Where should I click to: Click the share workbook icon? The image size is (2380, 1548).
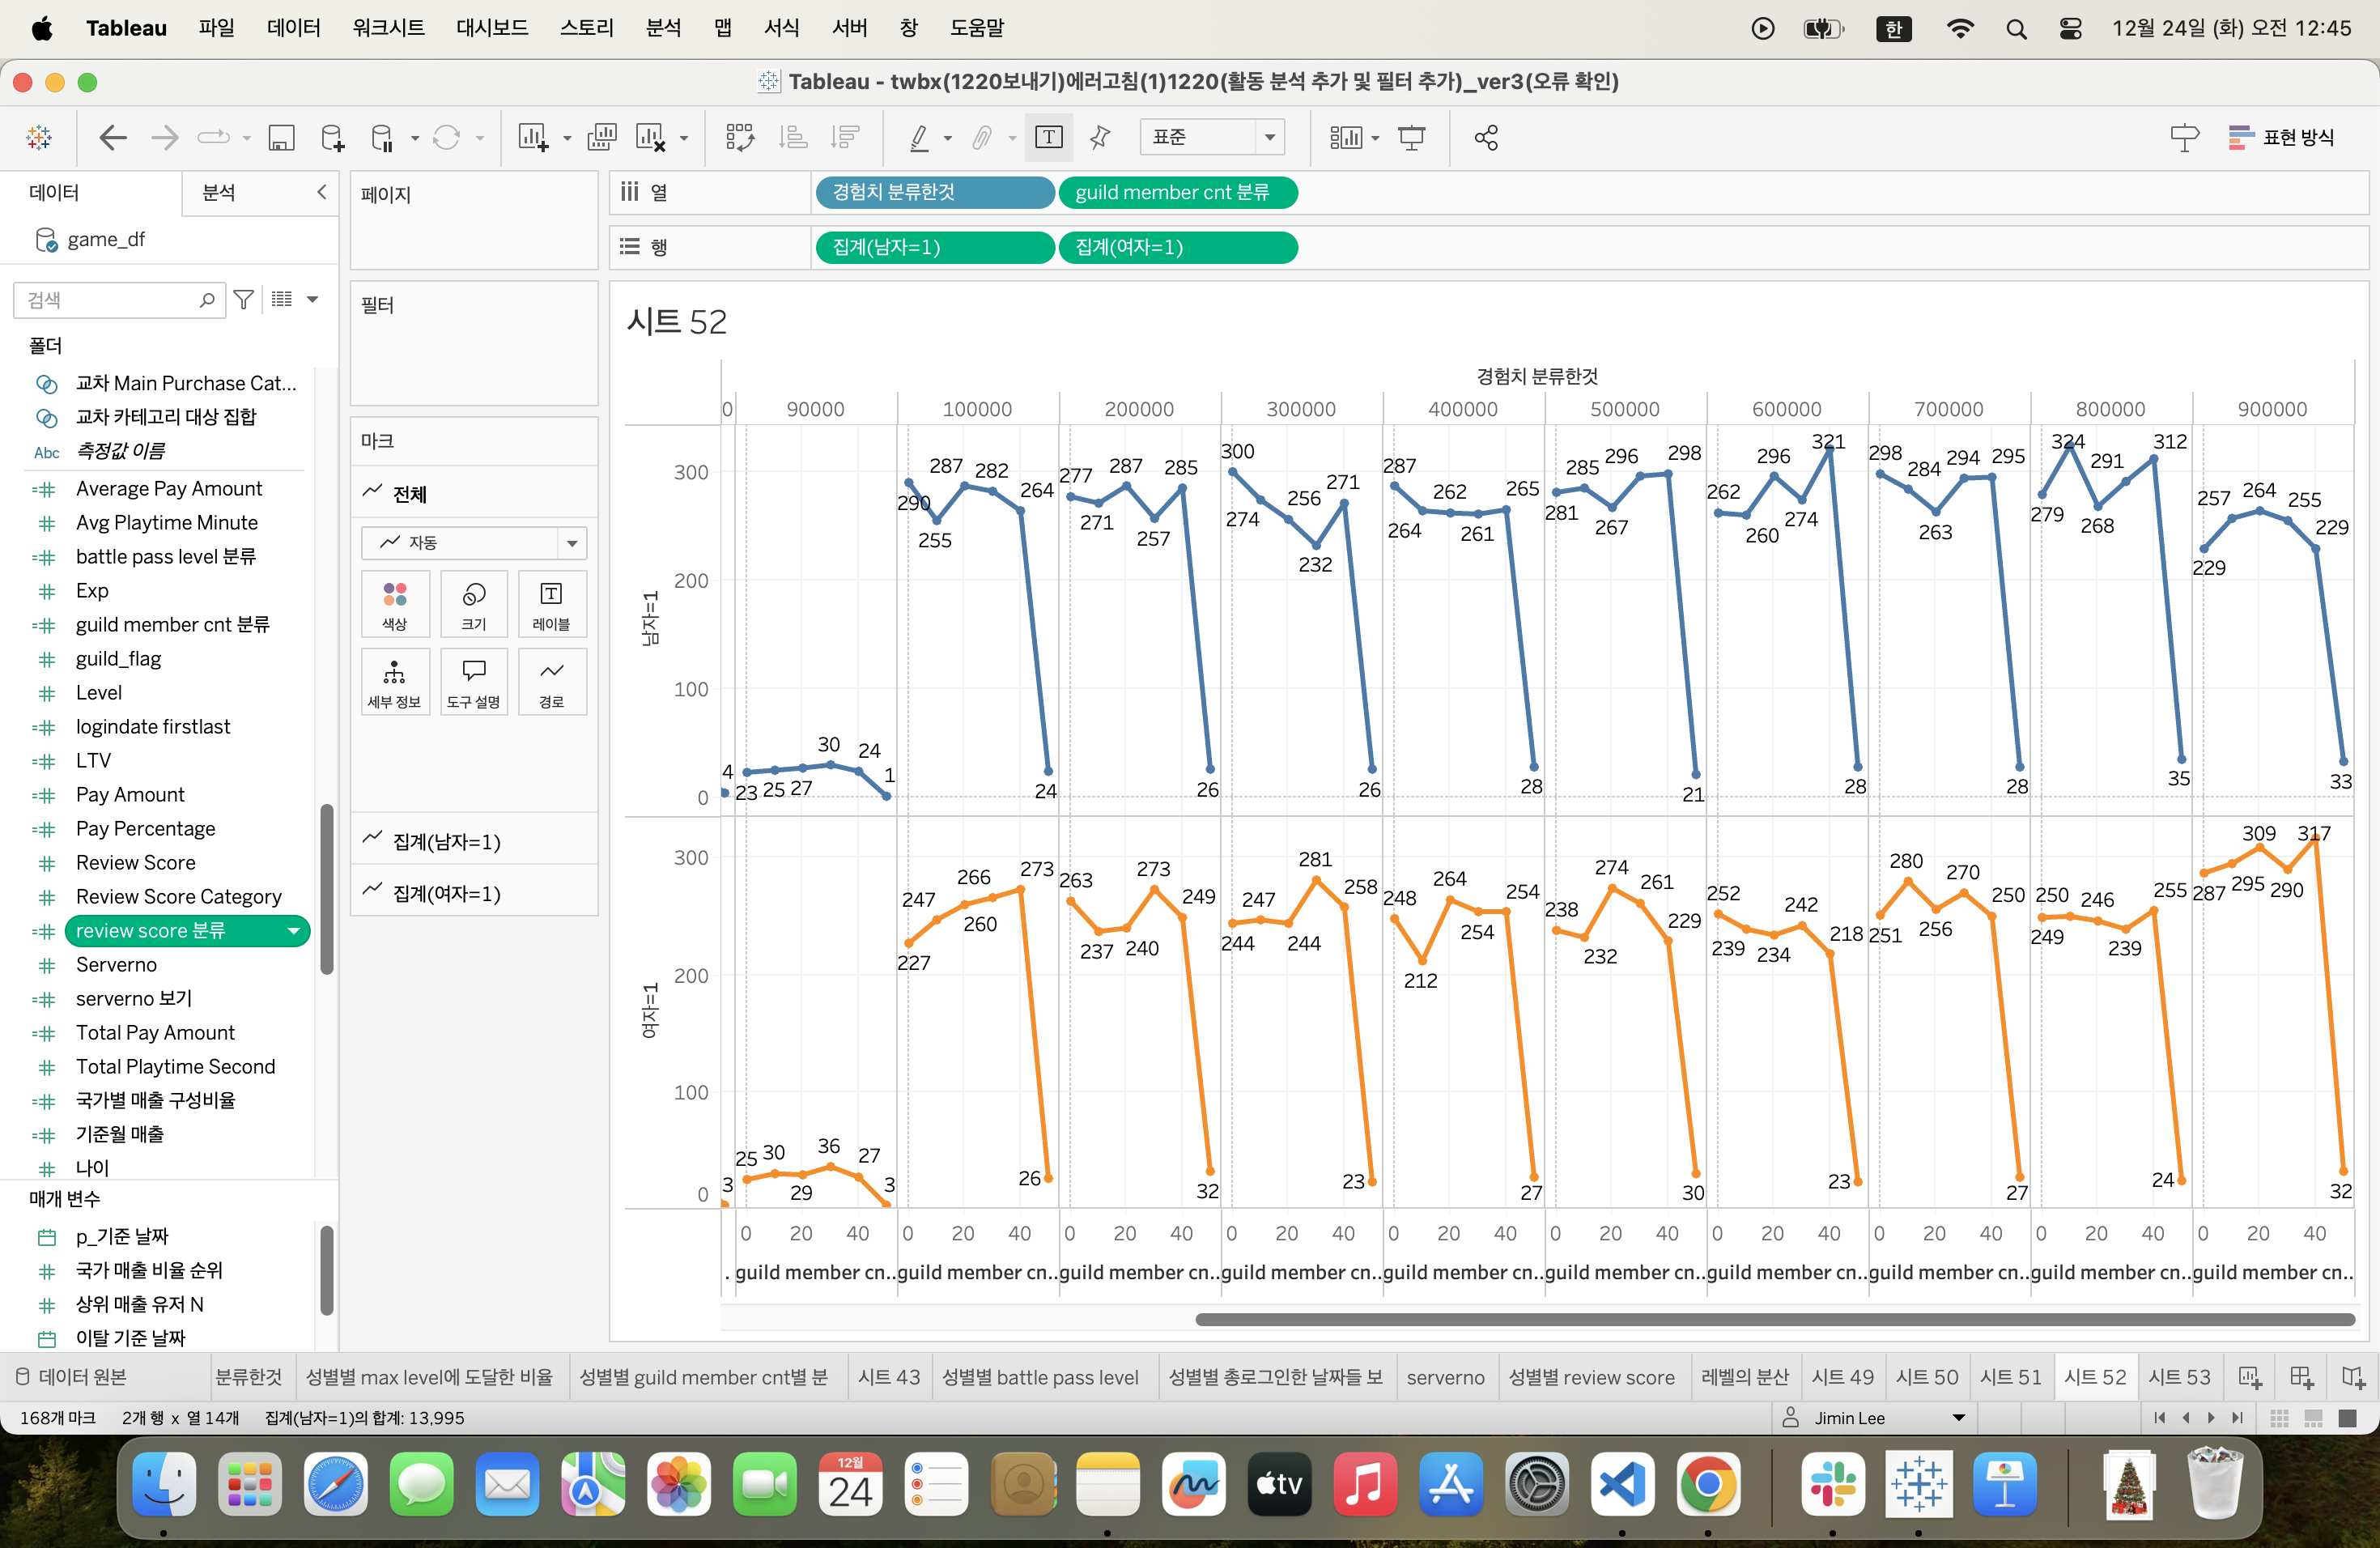coord(1486,137)
